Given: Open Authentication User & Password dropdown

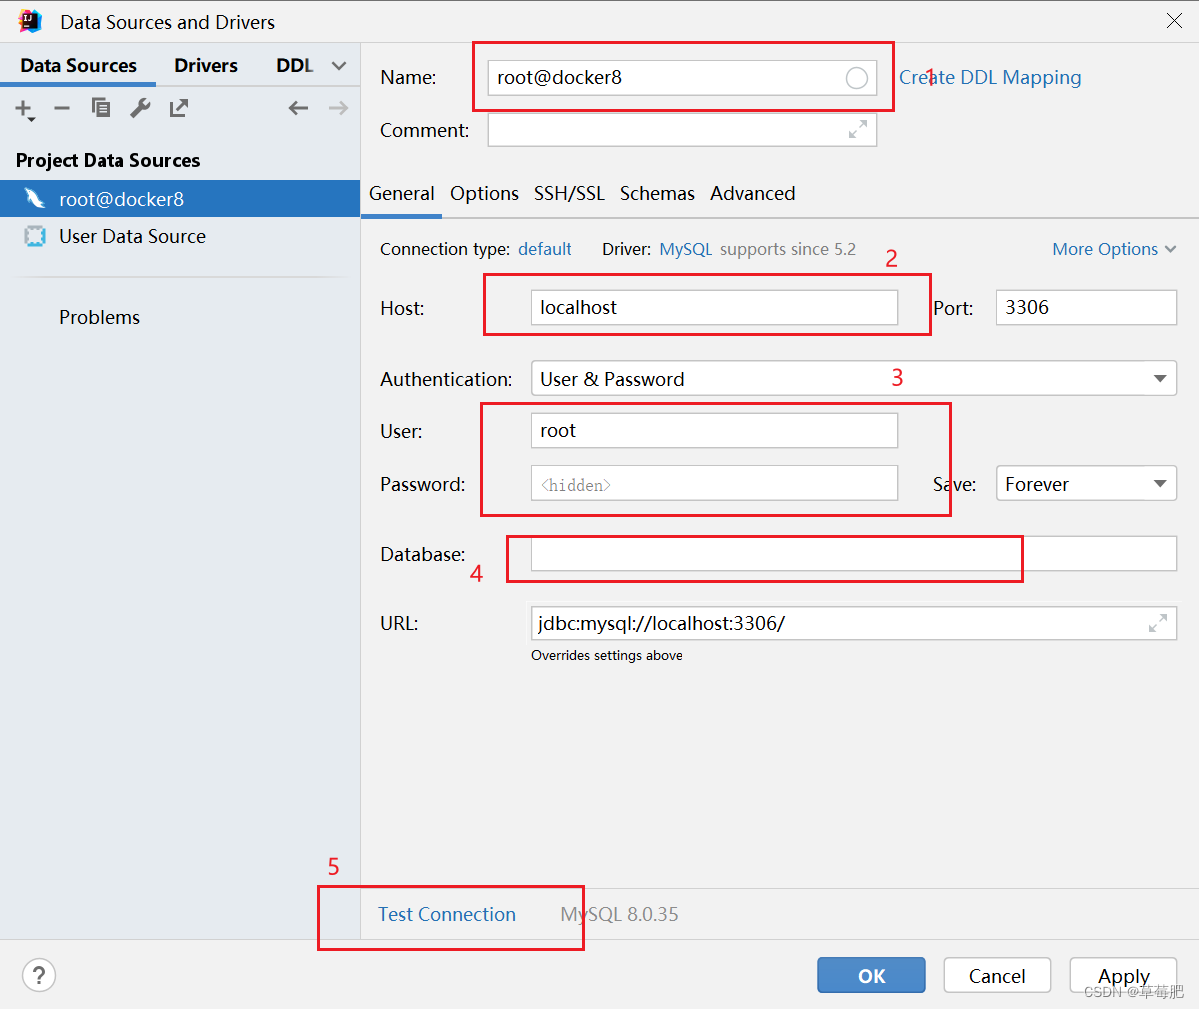Looking at the screenshot, I should tap(853, 378).
